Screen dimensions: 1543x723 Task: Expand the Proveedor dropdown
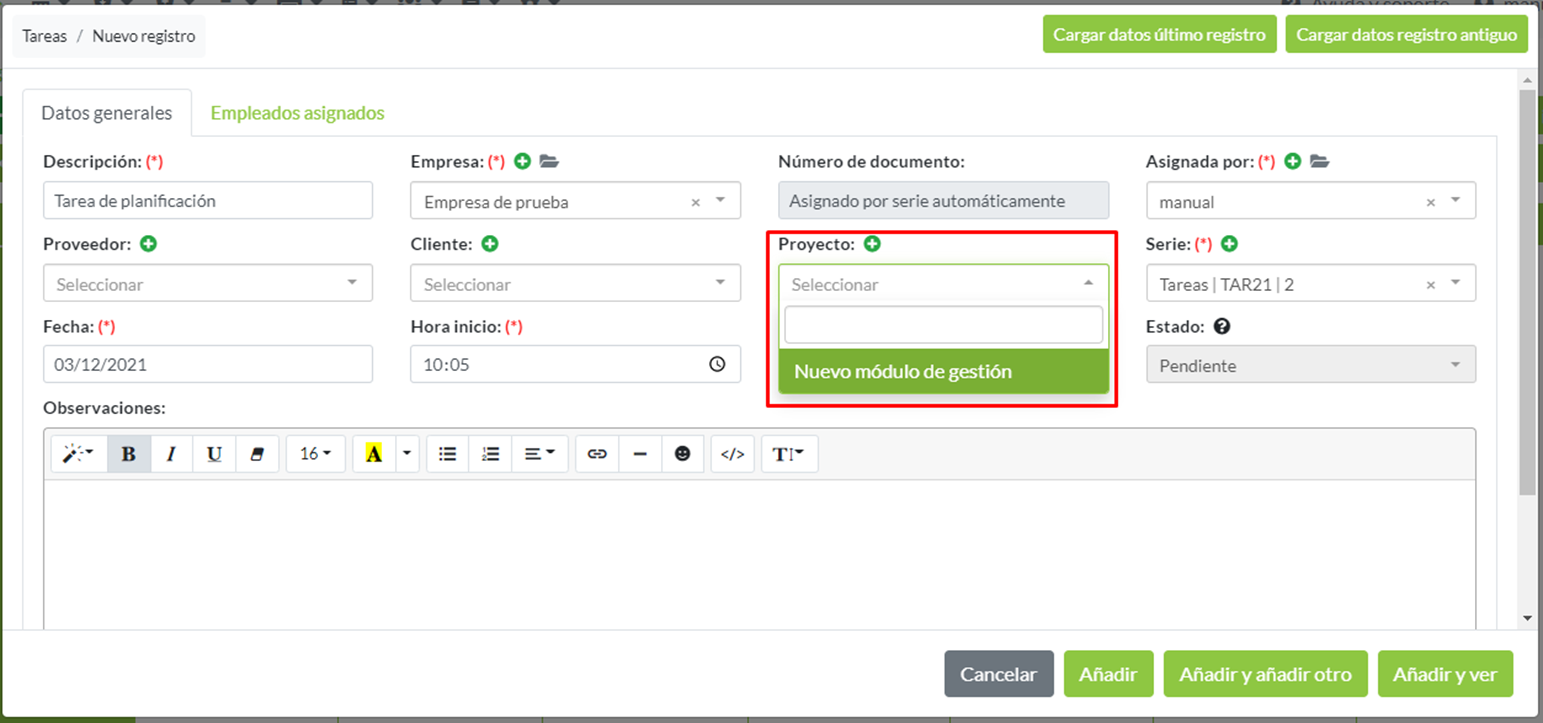tap(208, 284)
